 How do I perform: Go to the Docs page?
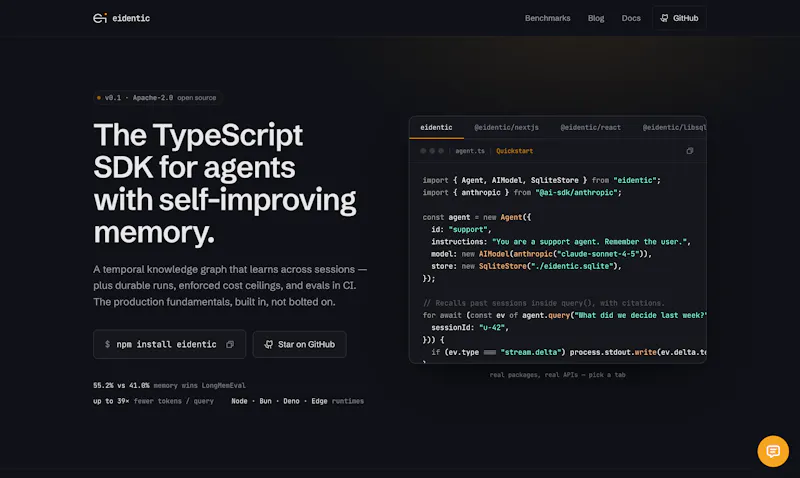[x=631, y=18]
